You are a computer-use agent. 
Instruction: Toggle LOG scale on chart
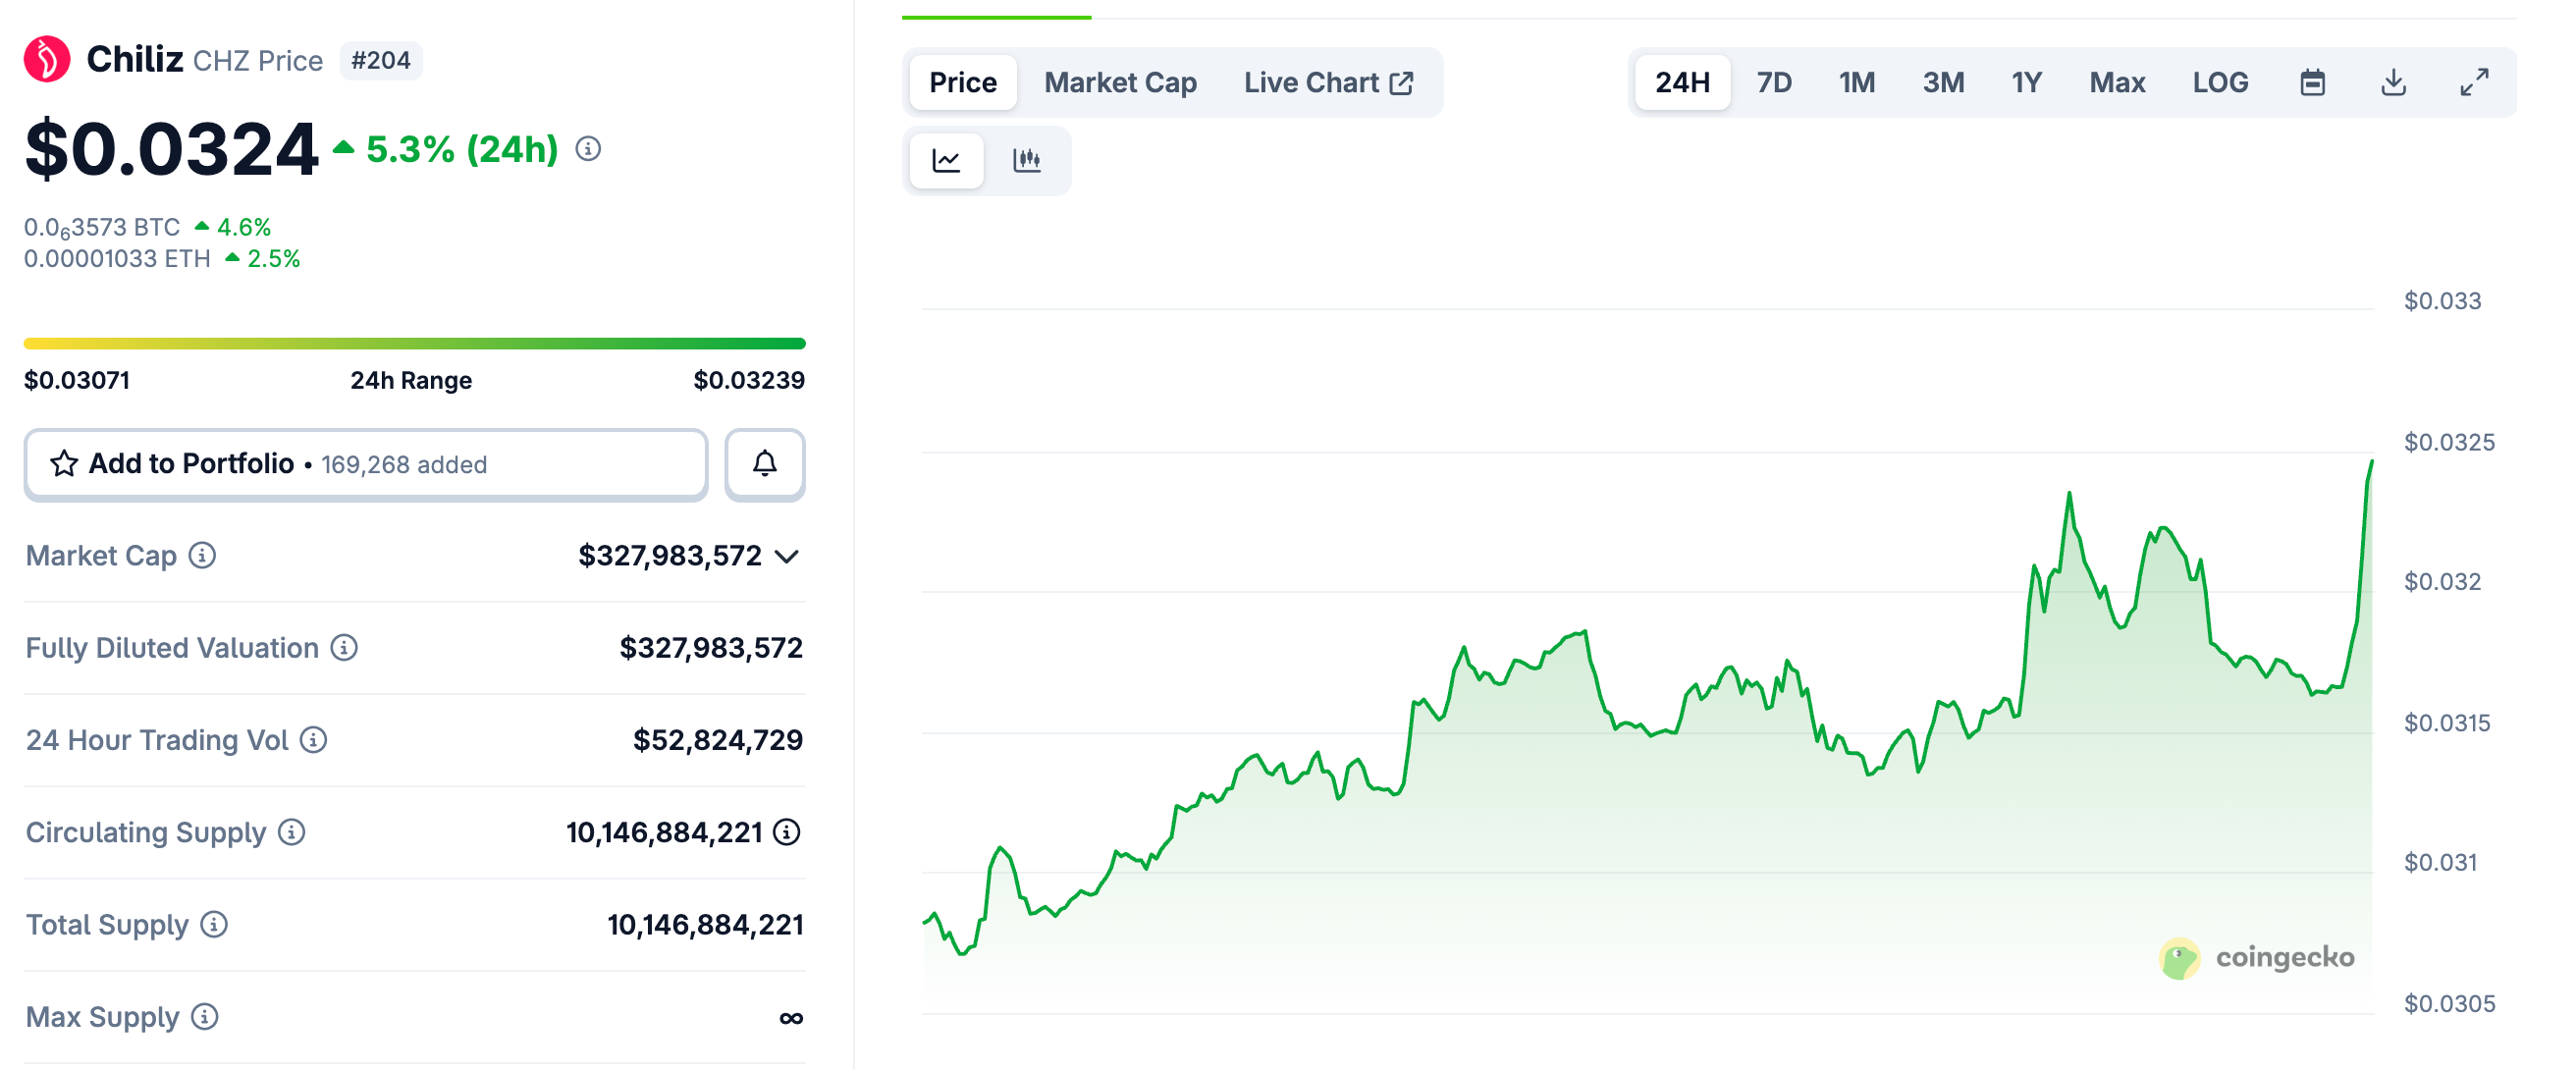[2220, 82]
